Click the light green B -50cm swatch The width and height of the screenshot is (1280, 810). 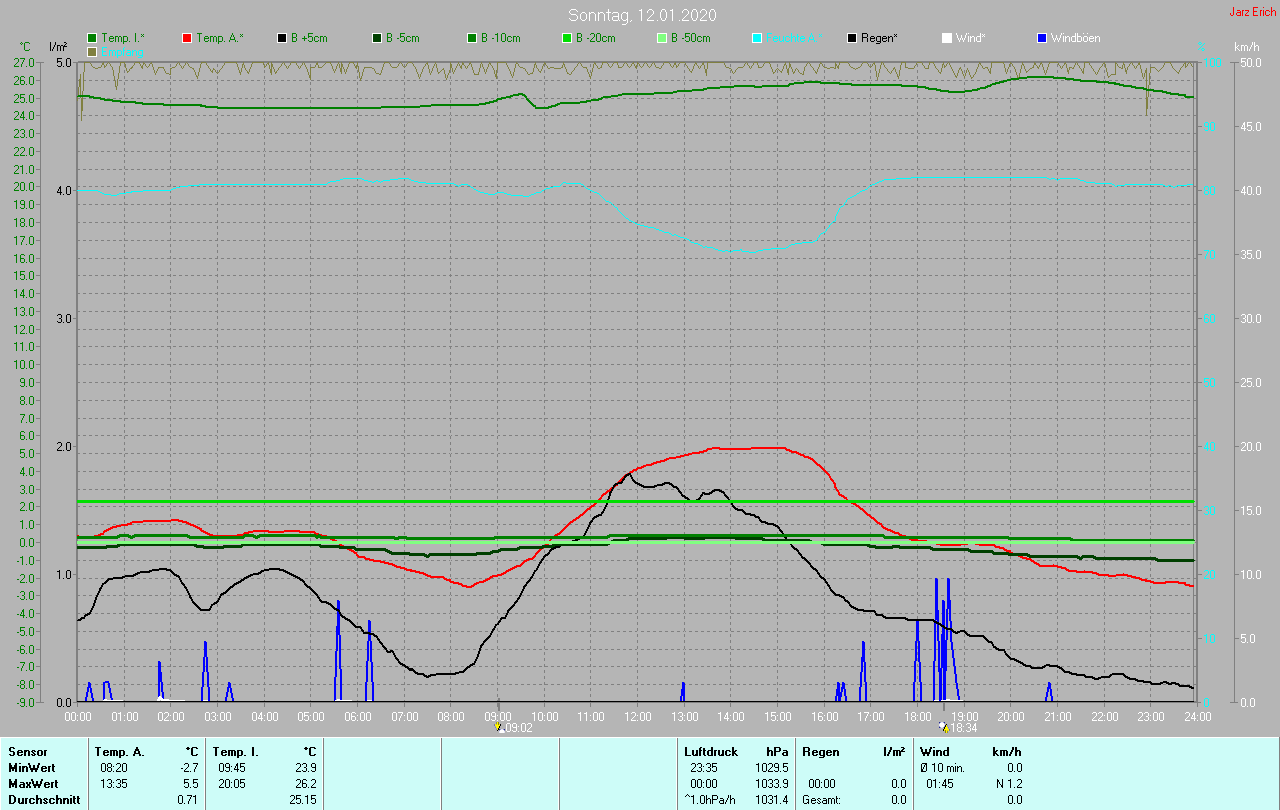click(x=661, y=38)
